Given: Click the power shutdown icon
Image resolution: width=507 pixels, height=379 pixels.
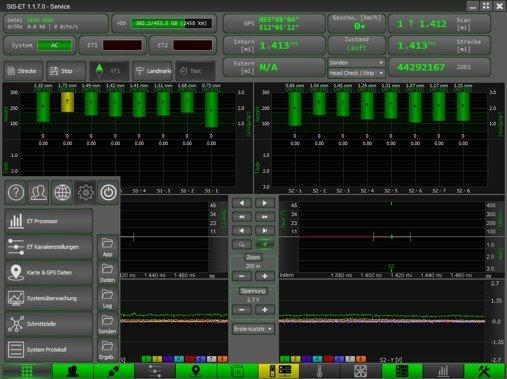Looking at the screenshot, I should pyautogui.click(x=108, y=192).
